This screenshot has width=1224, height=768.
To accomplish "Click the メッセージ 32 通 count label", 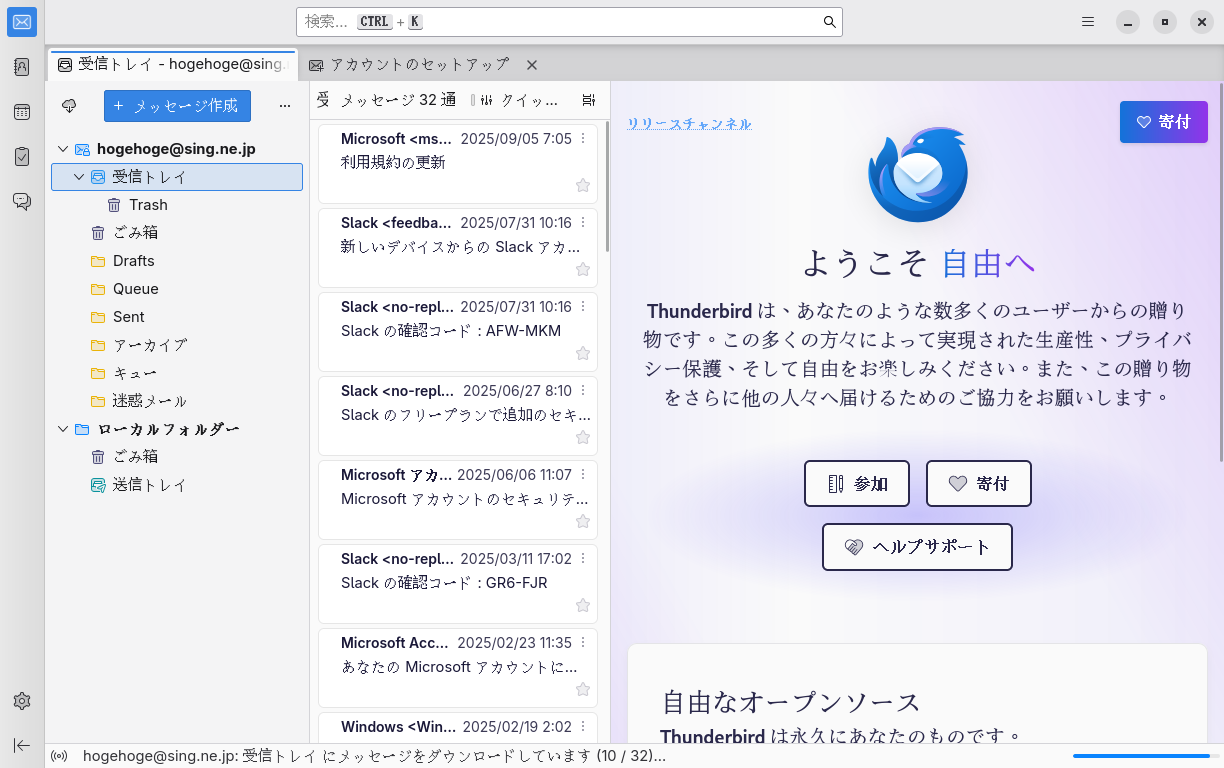I will coord(398,100).
